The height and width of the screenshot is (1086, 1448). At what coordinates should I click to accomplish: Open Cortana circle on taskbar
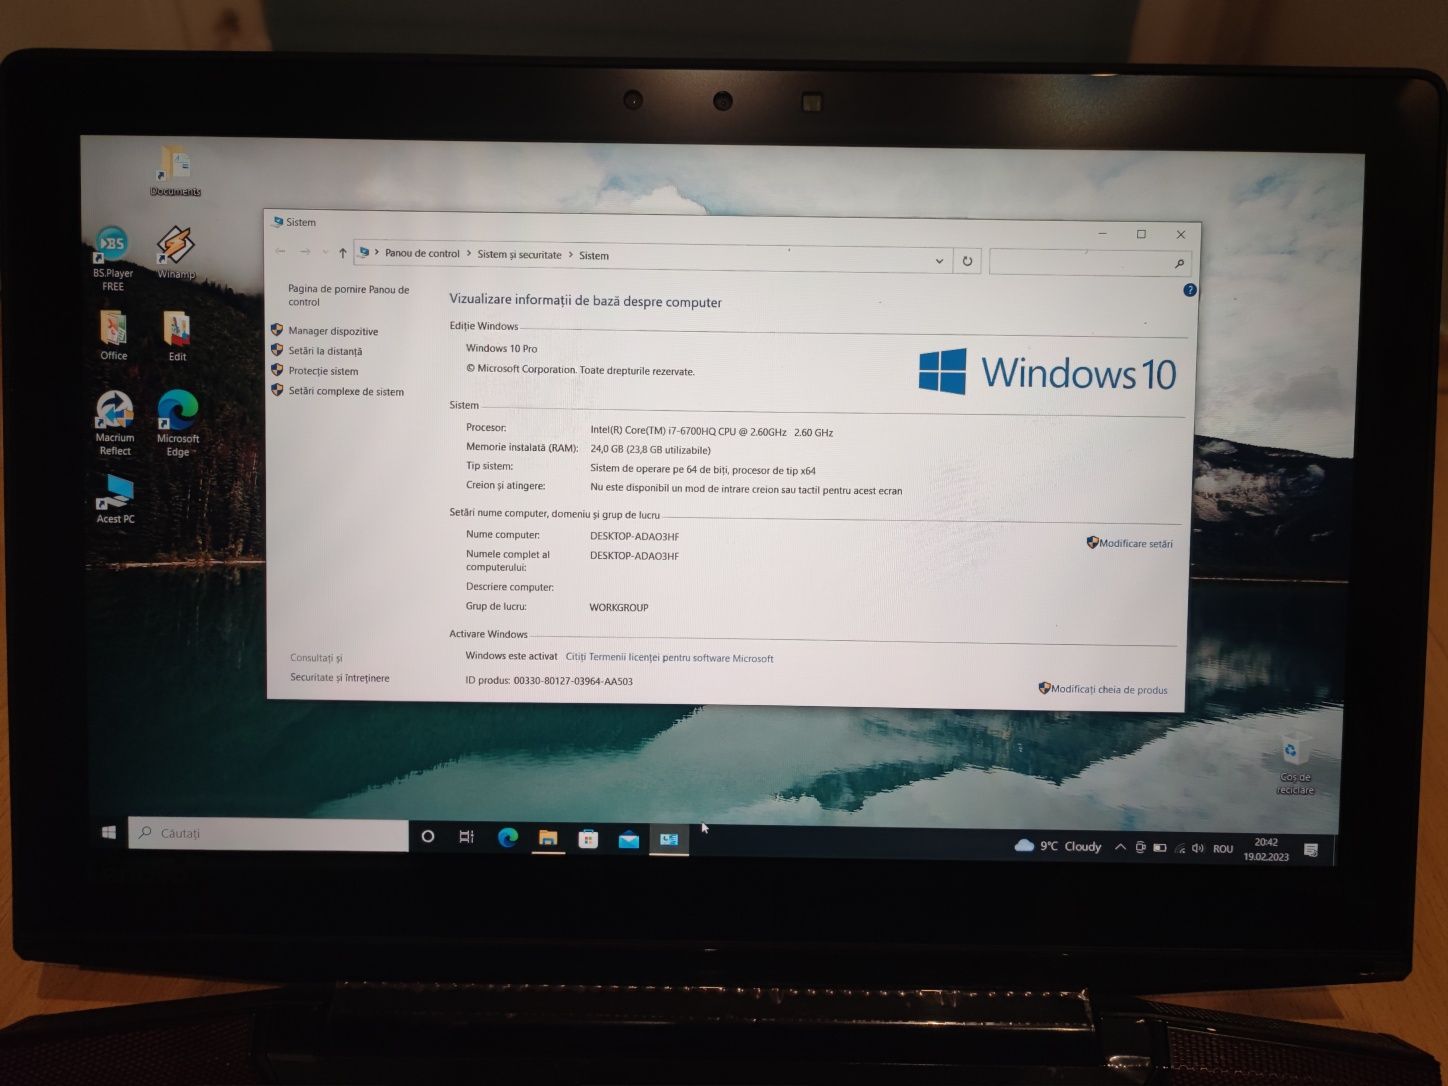(x=428, y=836)
